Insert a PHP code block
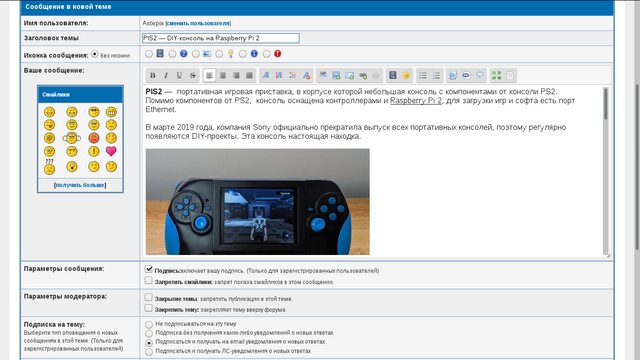 (466, 76)
